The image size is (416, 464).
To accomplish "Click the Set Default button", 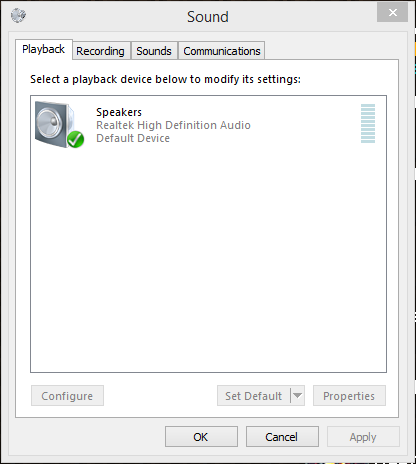I will pos(254,396).
